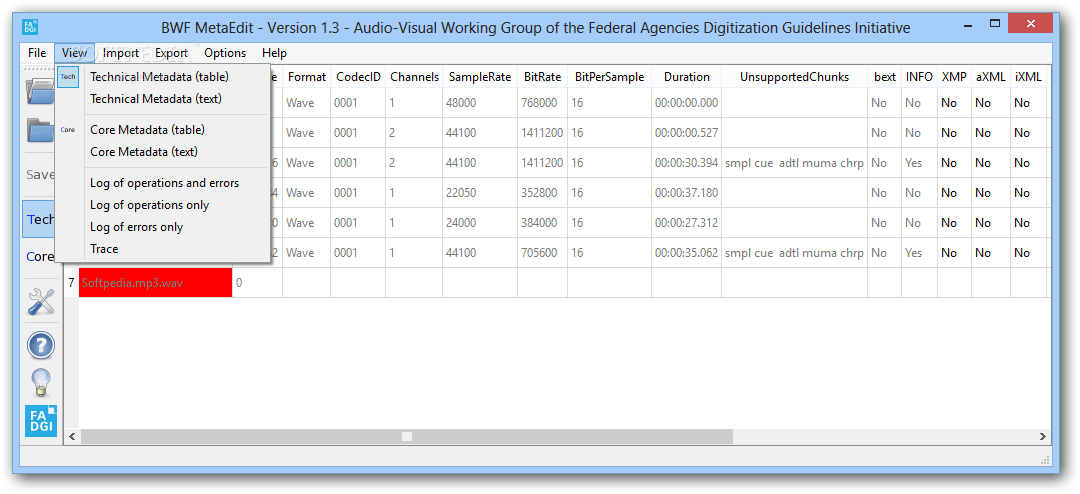1080x494 pixels.
Task: Sort by the Duration column header
Action: (x=687, y=77)
